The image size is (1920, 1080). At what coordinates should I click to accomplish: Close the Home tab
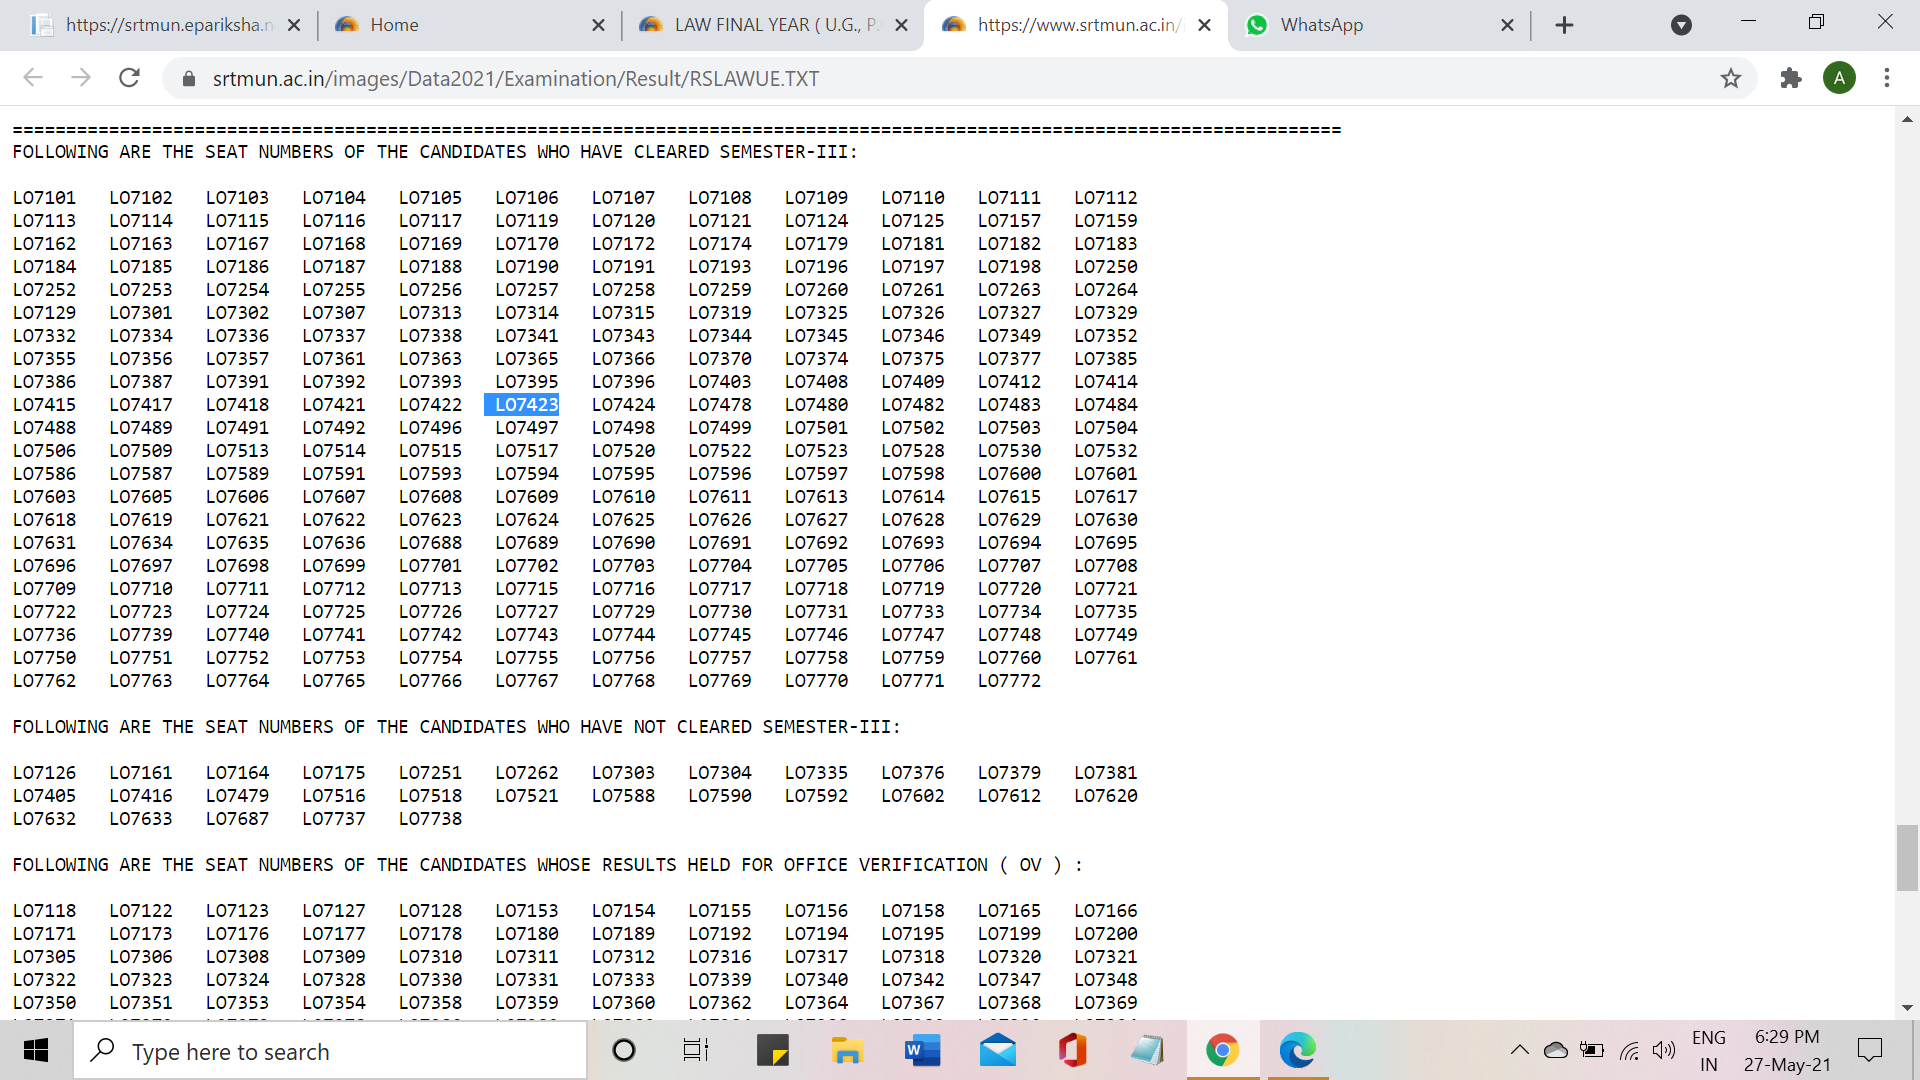coord(598,25)
